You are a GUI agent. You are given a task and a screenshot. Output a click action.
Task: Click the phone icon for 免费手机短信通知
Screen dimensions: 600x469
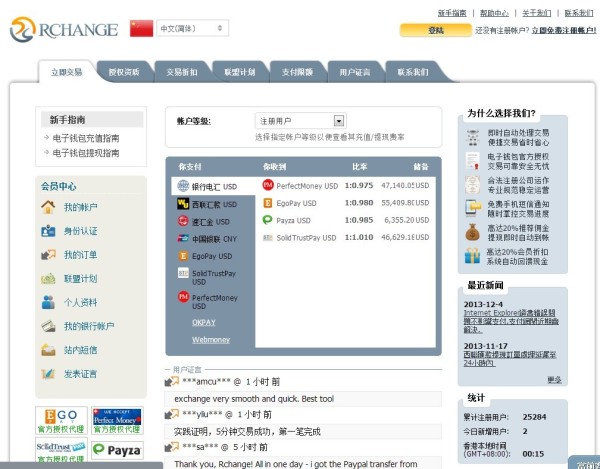pos(473,208)
